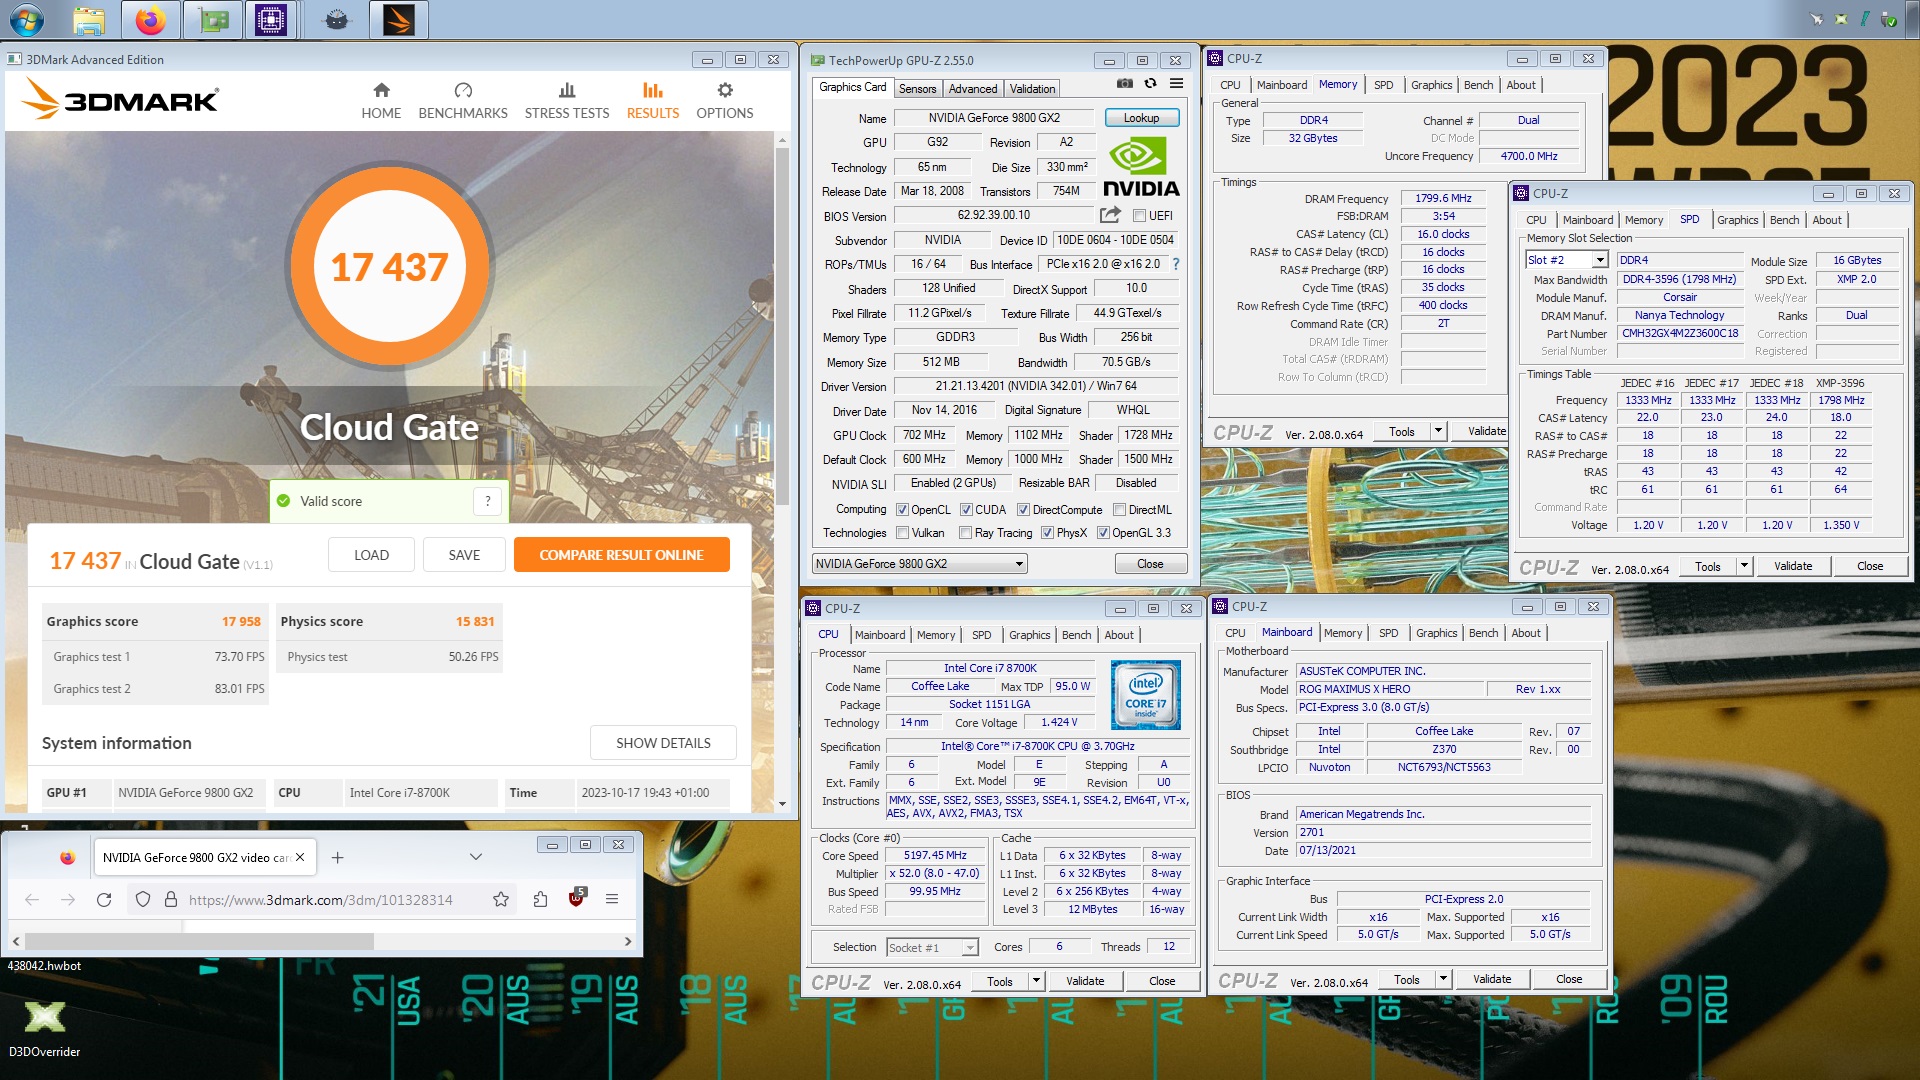Switch to the Advanced tab in GPU-Z
This screenshot has height=1080, width=1920.
pos(972,89)
